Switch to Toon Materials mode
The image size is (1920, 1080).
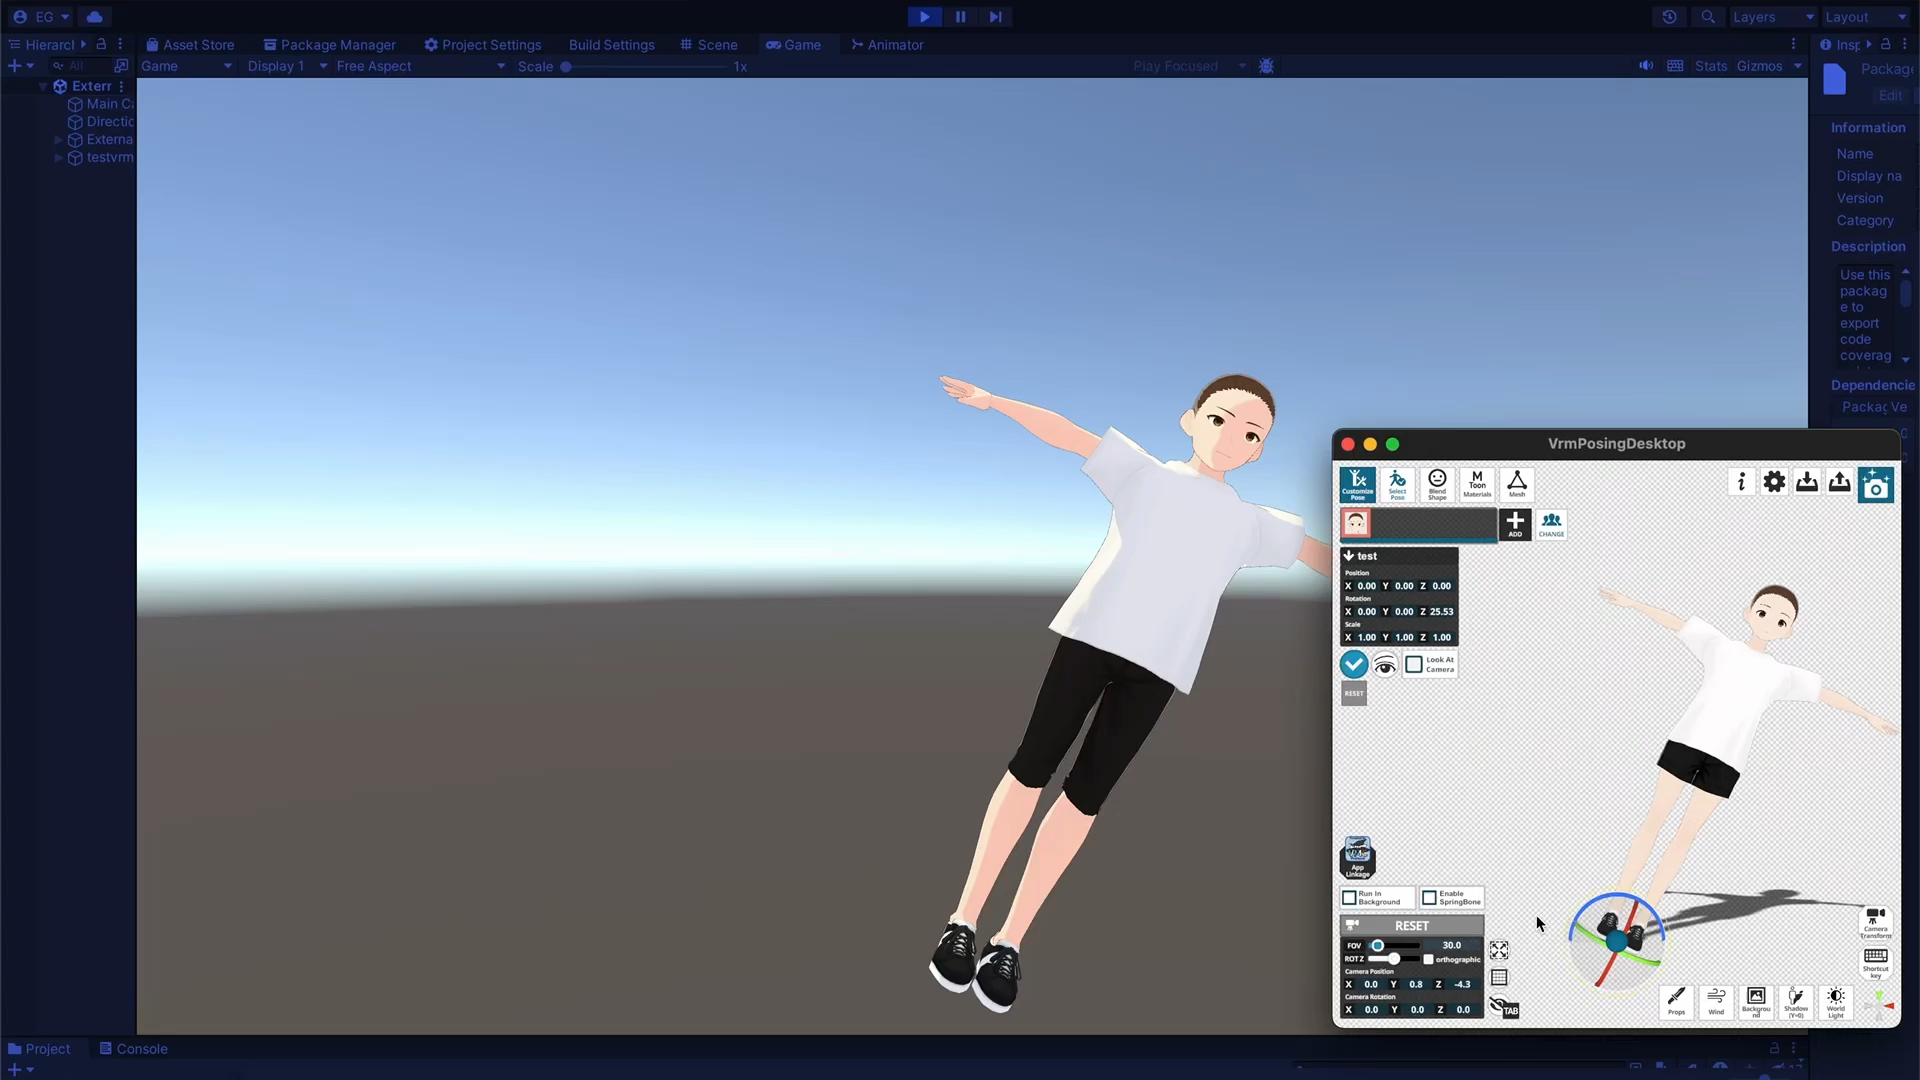1477,484
